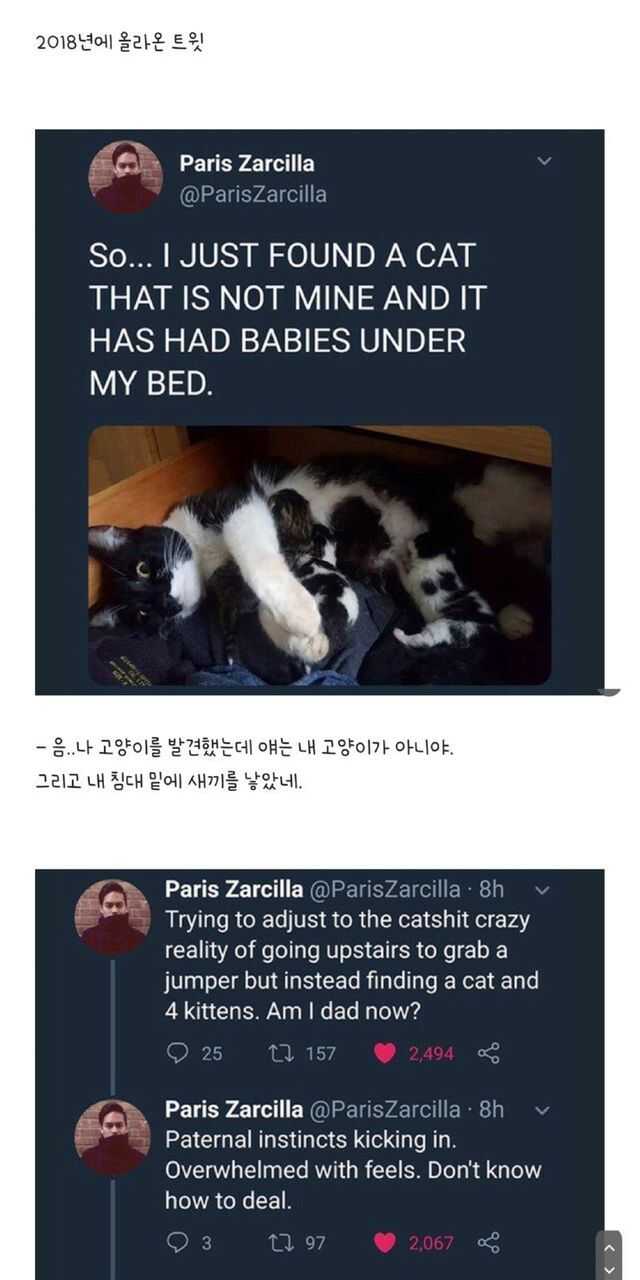Open the profile picture on the top tweet
Image resolution: width=640 pixels, height=1280 pixels.
pyautogui.click(x=126, y=177)
